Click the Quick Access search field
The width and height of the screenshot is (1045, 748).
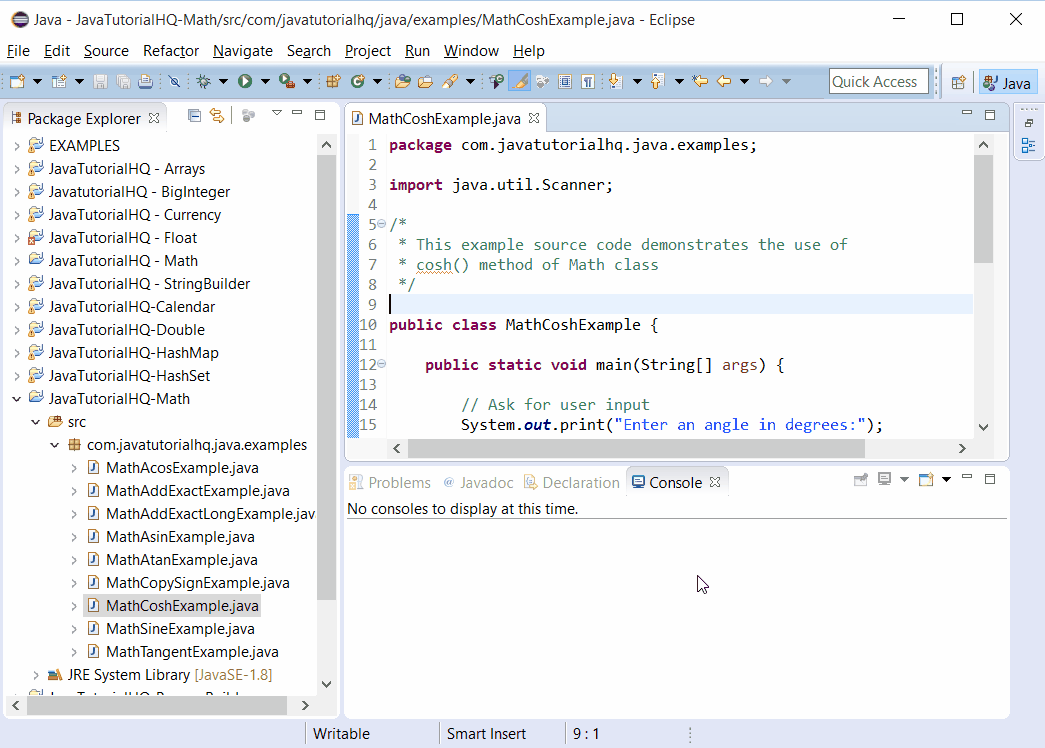[878, 81]
